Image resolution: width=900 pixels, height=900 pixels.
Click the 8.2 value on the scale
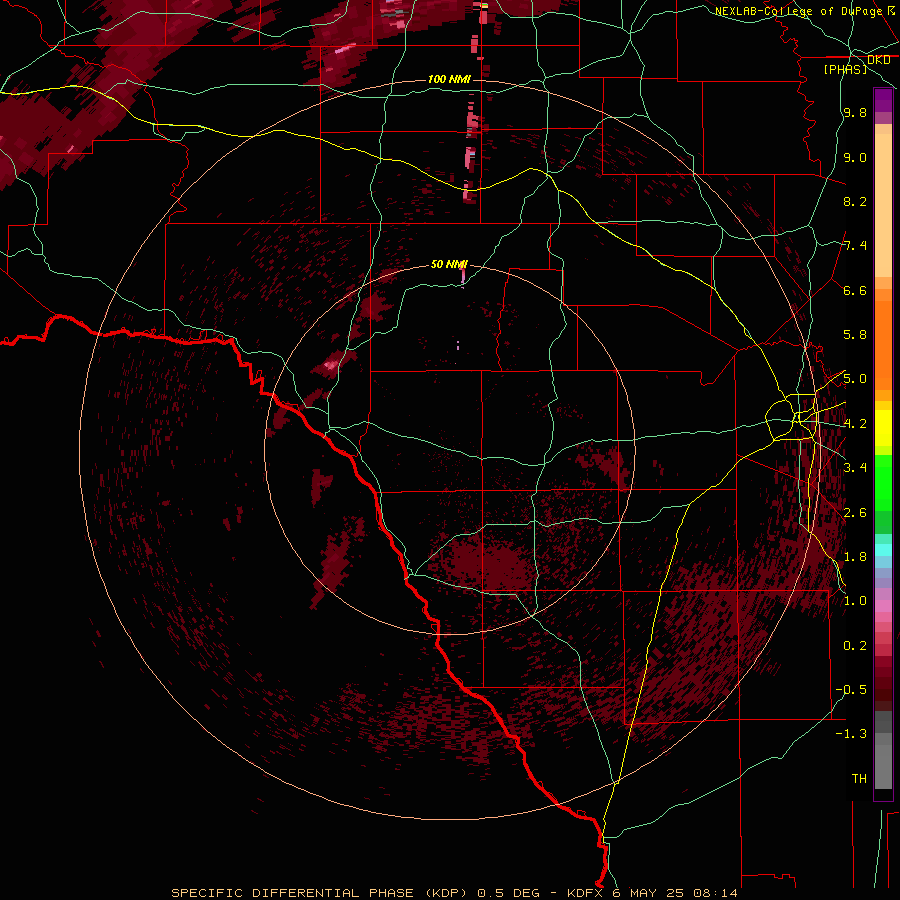coord(855,201)
